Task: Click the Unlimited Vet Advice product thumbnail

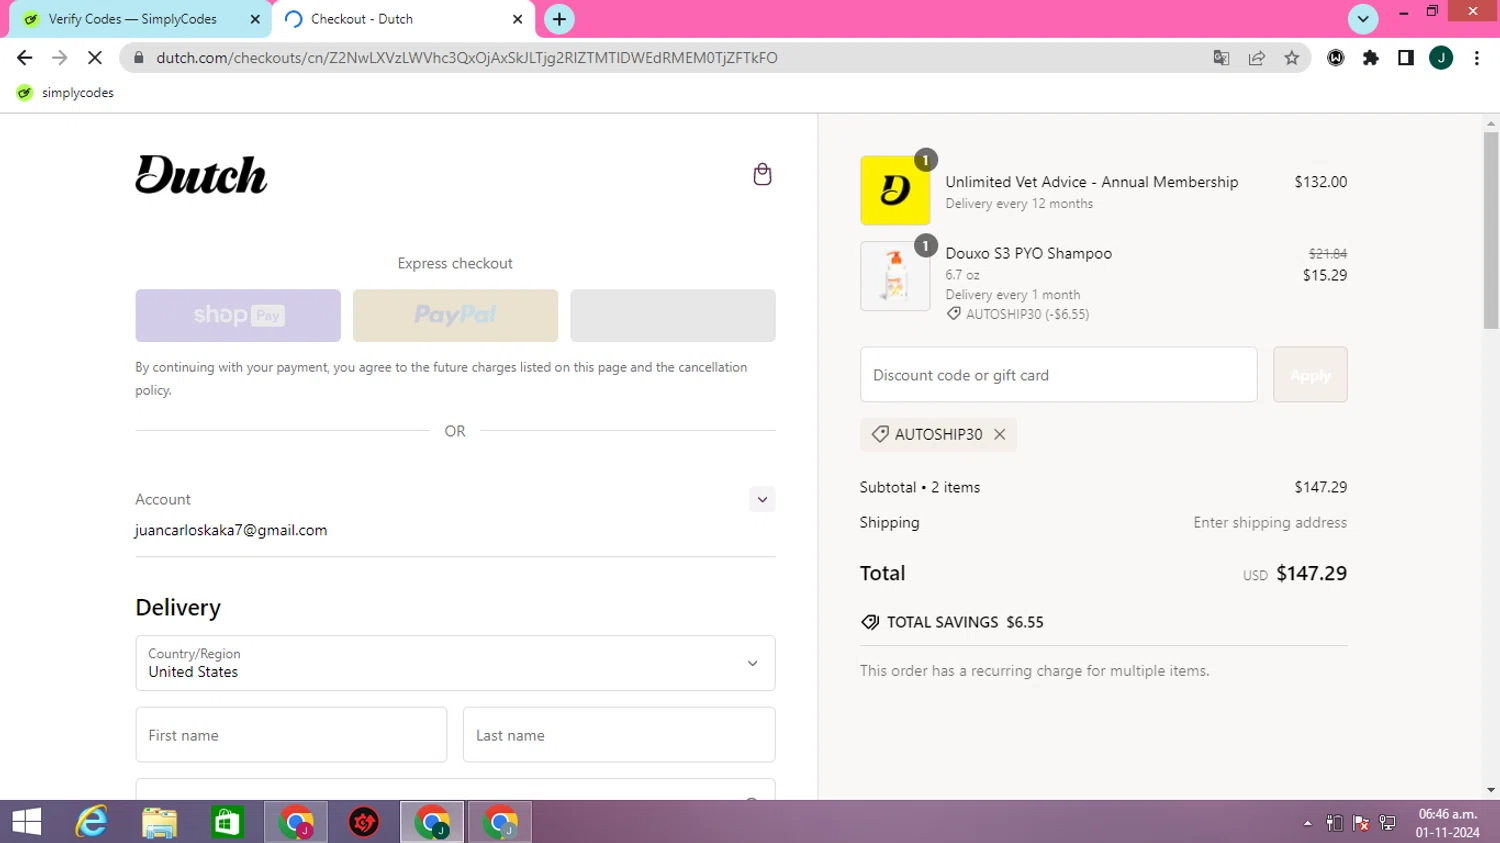Action: pos(895,190)
